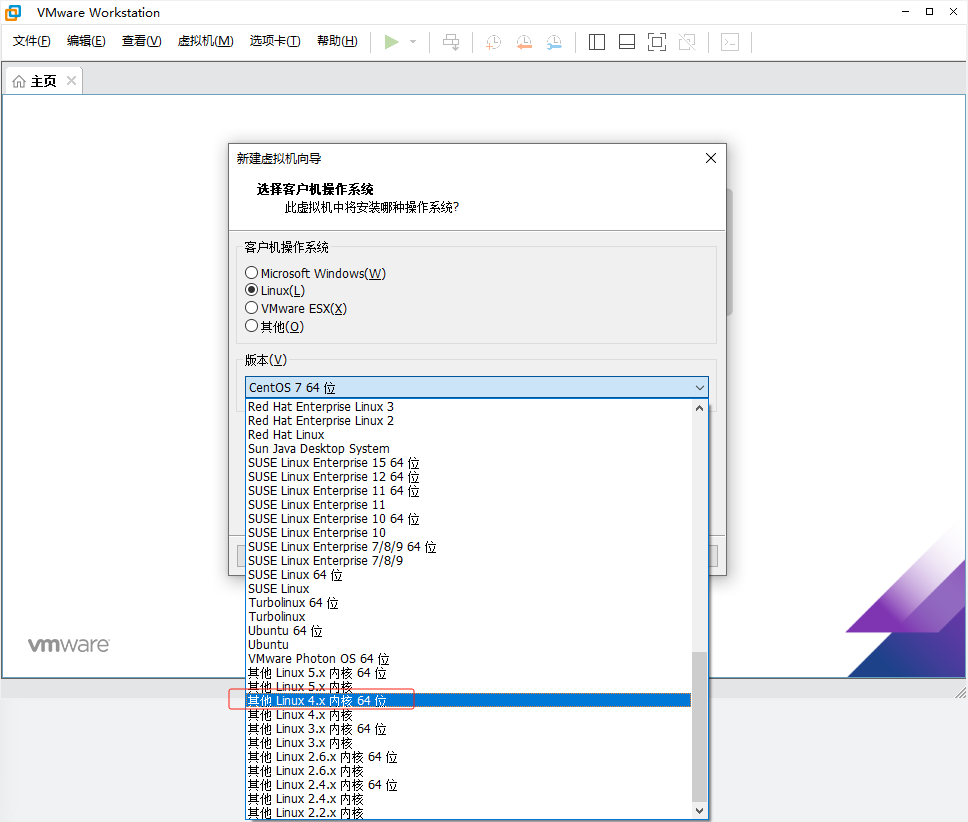
Task: Close the 新建虚拟机向导 dialog
Action: (711, 158)
